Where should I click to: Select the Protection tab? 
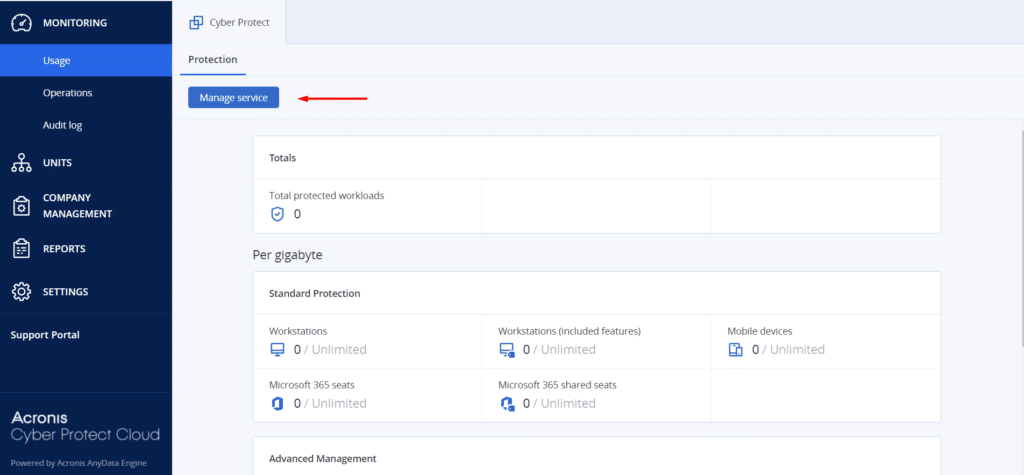pos(213,59)
